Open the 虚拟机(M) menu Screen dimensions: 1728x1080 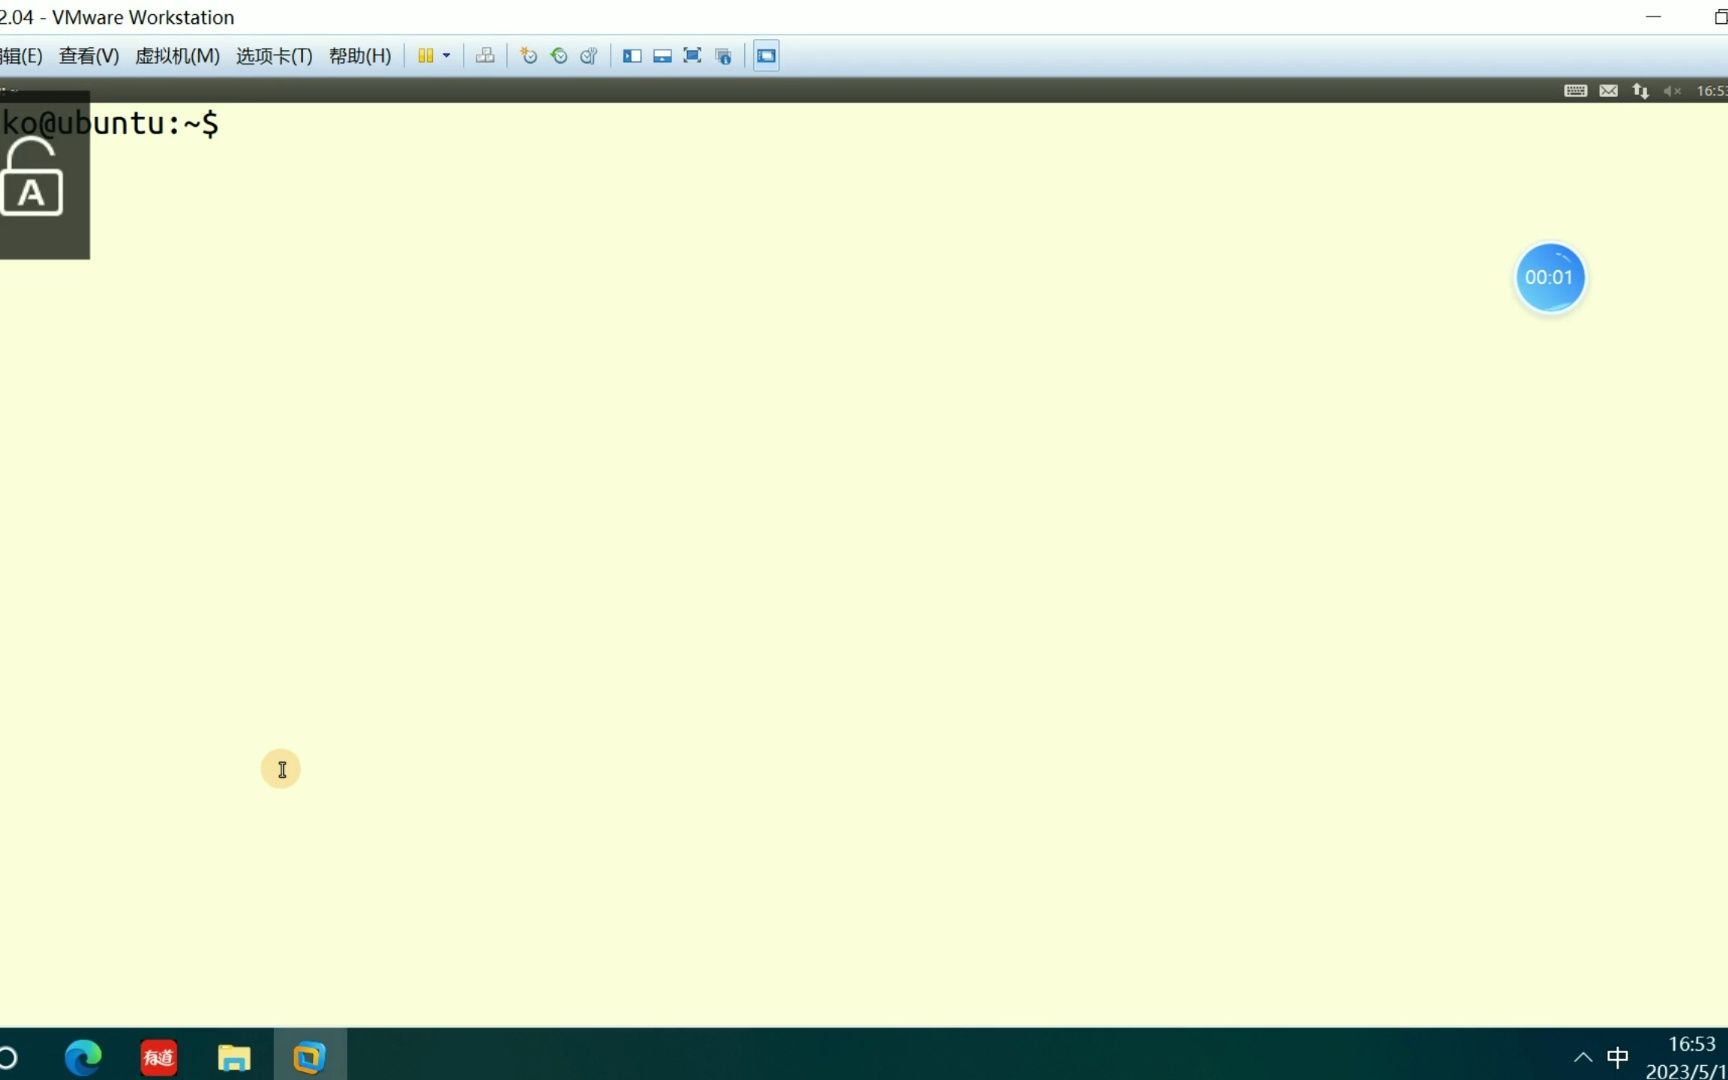click(176, 56)
